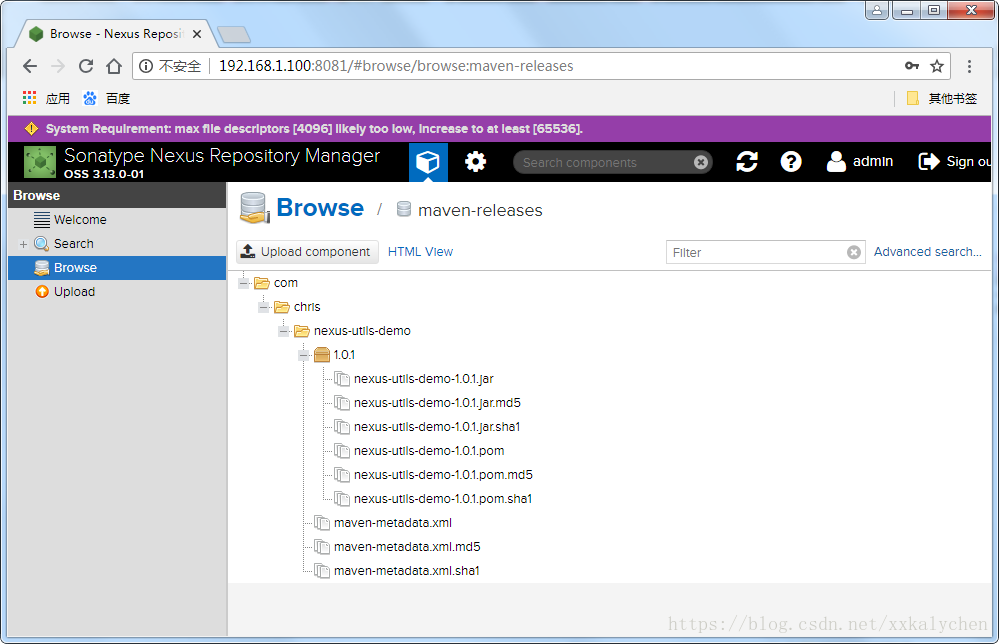Select nexus-utils-demo-1.0.1.pom.sha1 file
Viewport: 999px width, 644px height.
(x=443, y=499)
